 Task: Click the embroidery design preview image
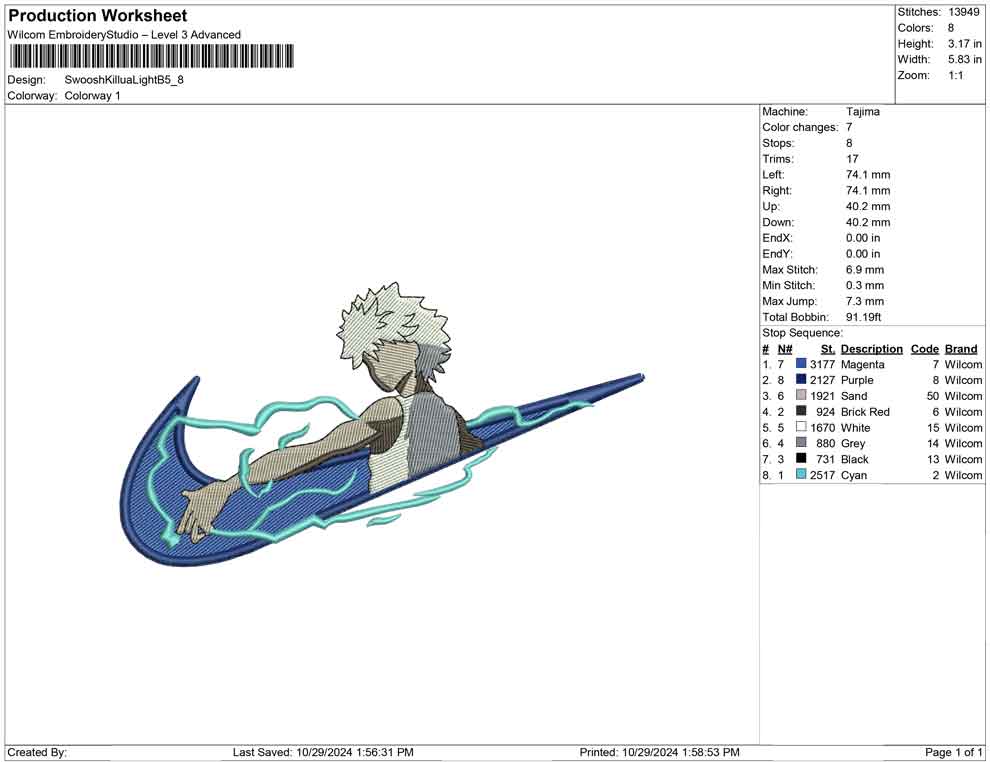click(382, 424)
